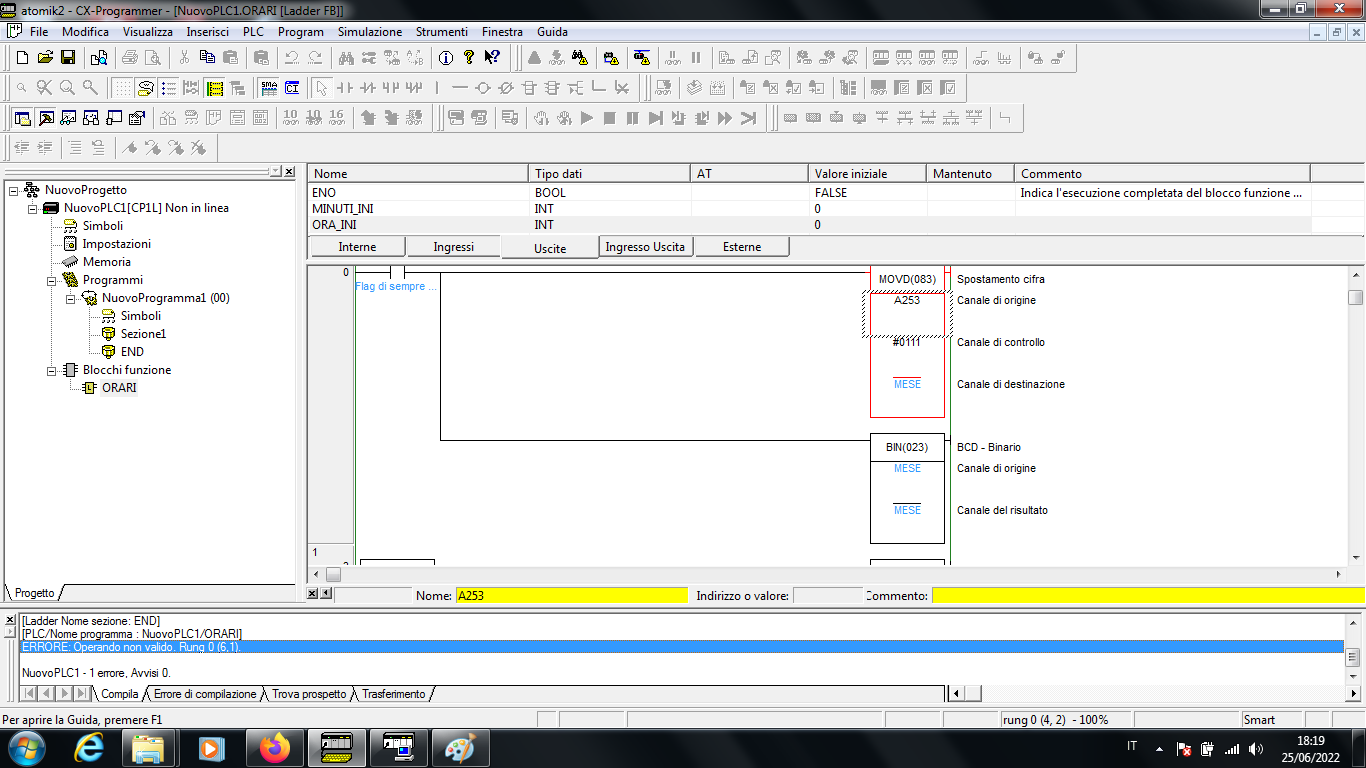This screenshot has height=768, width=1366.
Task: Open a project with the folder icon
Action: 45,58
